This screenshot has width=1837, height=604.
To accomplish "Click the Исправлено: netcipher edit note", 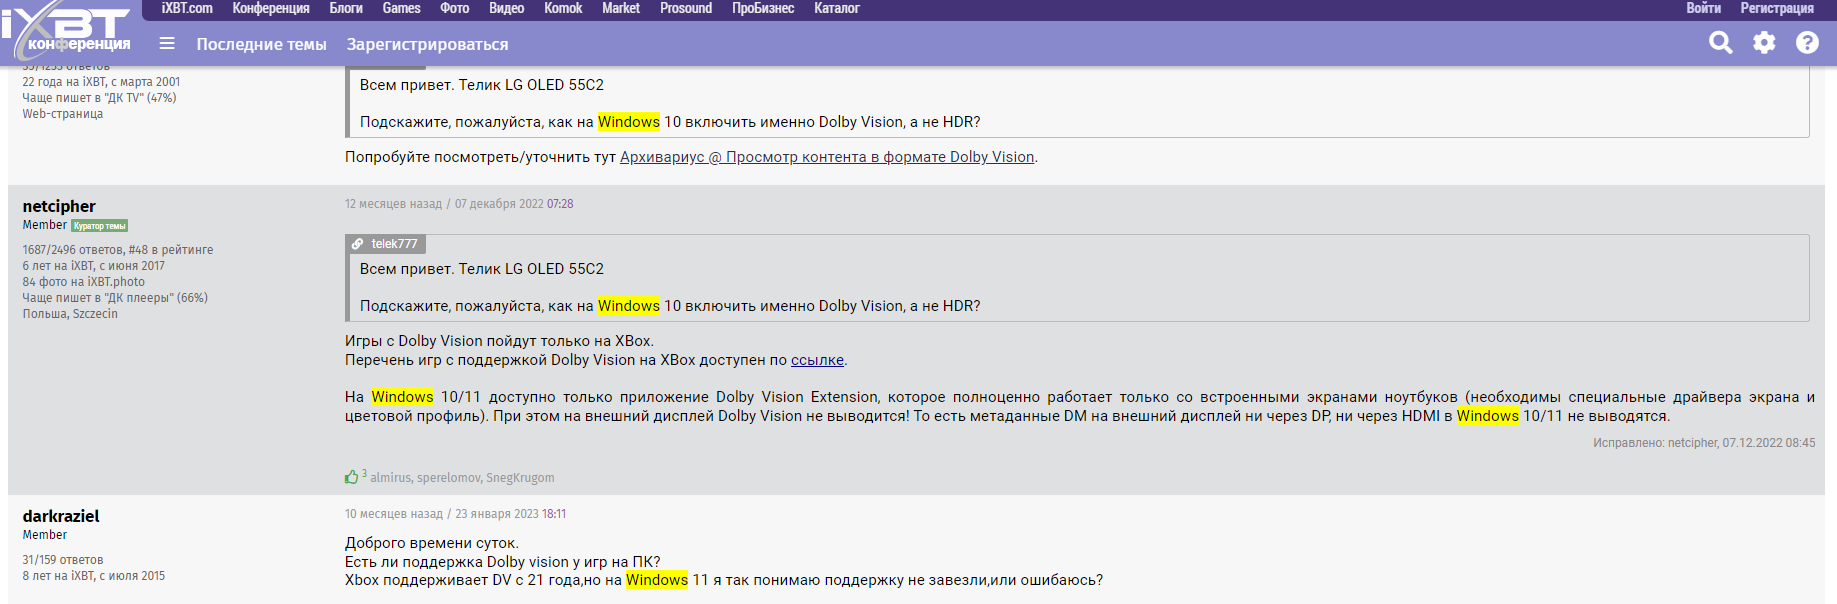I will (1704, 443).
